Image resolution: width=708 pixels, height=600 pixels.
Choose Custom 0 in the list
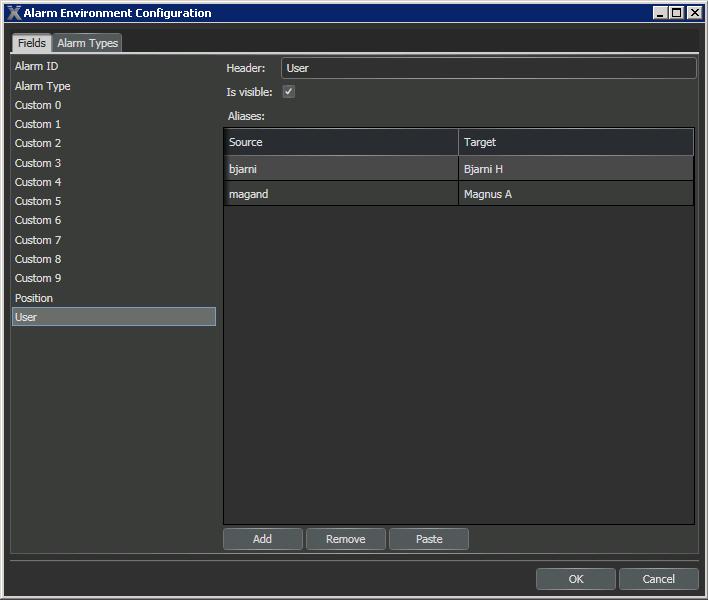pos(114,105)
